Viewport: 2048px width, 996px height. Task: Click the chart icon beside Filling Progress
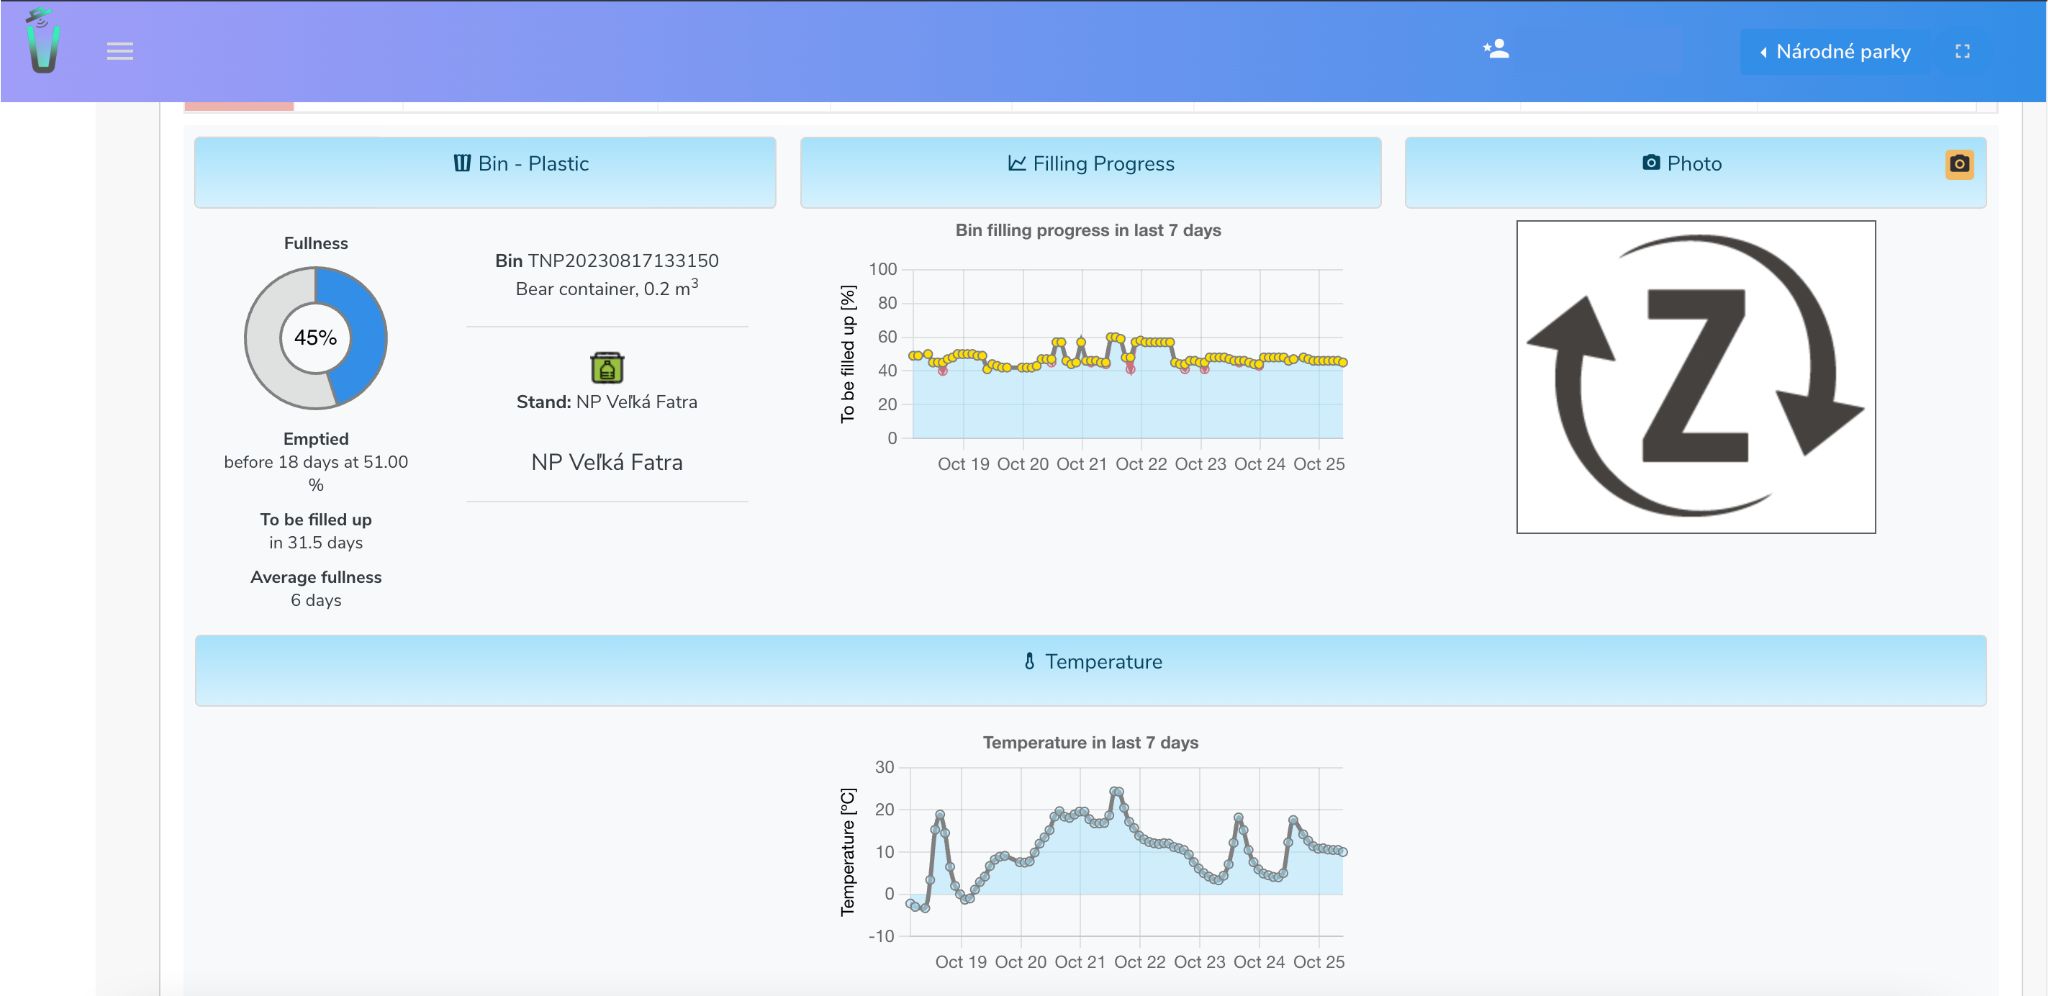(1016, 163)
